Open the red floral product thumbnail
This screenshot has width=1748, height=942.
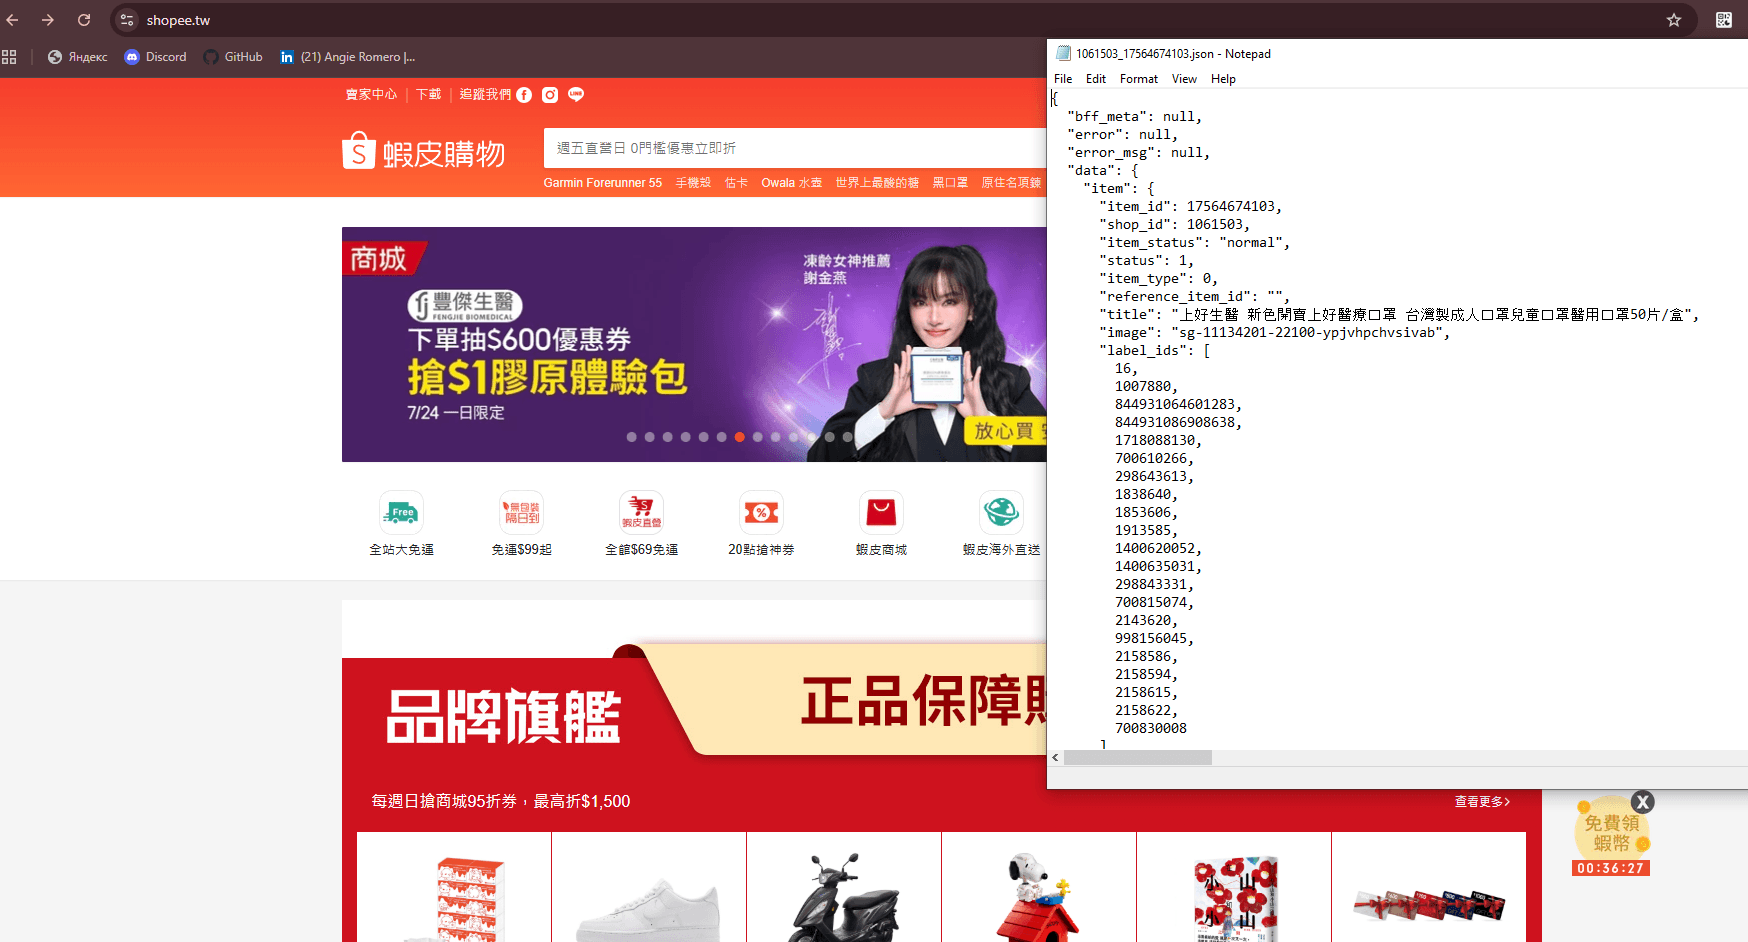tap(1234, 888)
